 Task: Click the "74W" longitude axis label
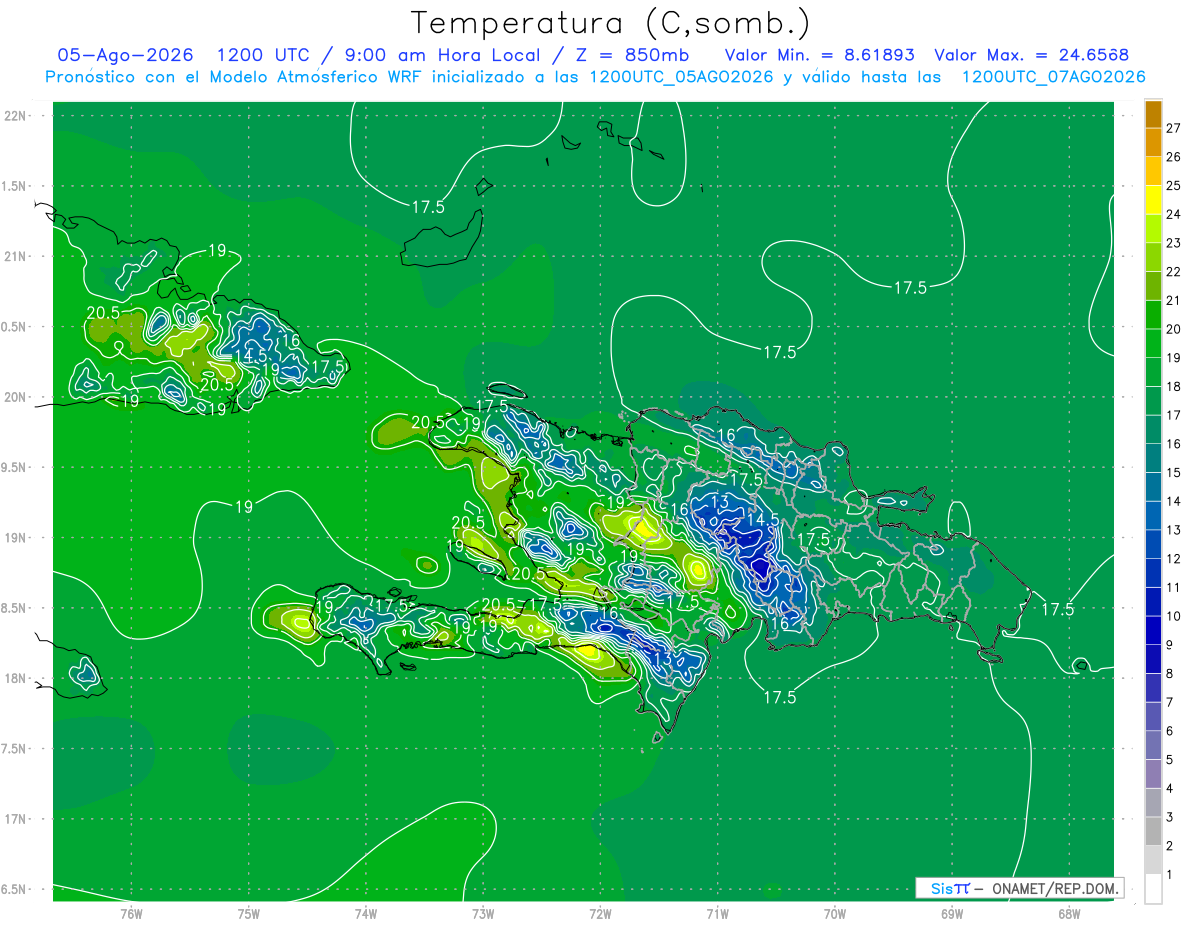[x=365, y=913]
